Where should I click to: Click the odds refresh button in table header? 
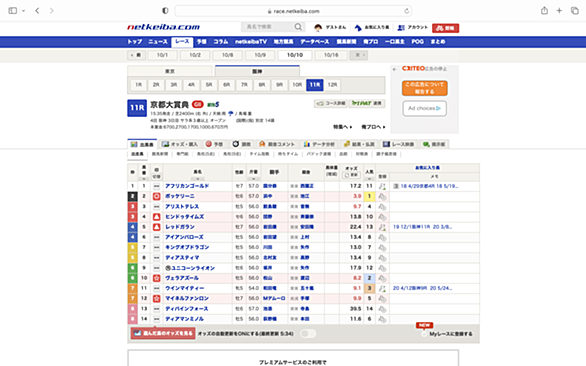[x=351, y=175]
